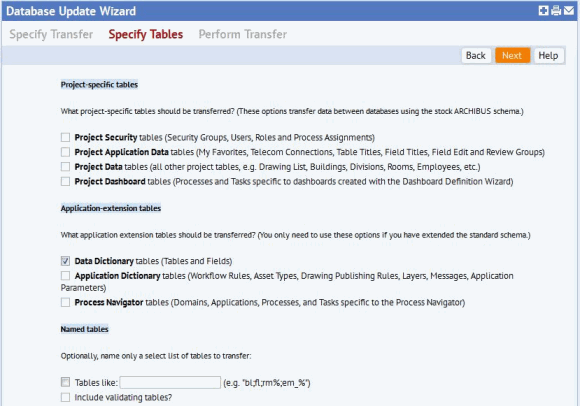
Task: Open Help for the wizard
Action: click(x=549, y=55)
